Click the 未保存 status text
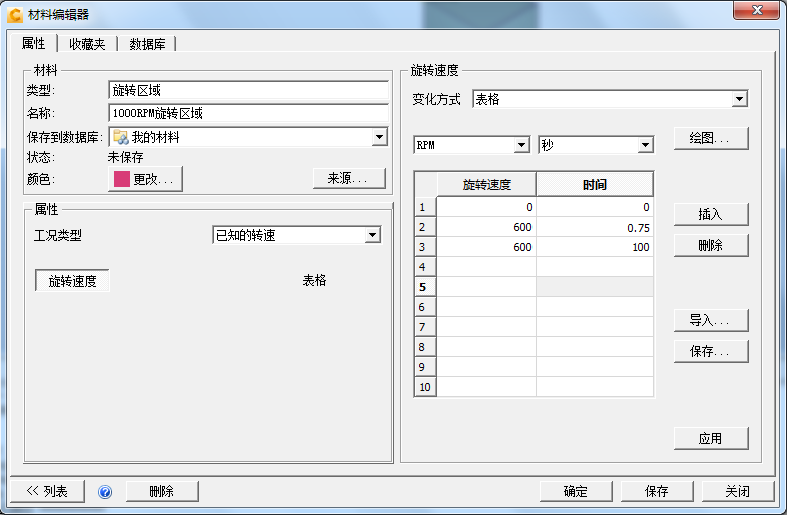Screen dimensions: 787x515 point(125,157)
